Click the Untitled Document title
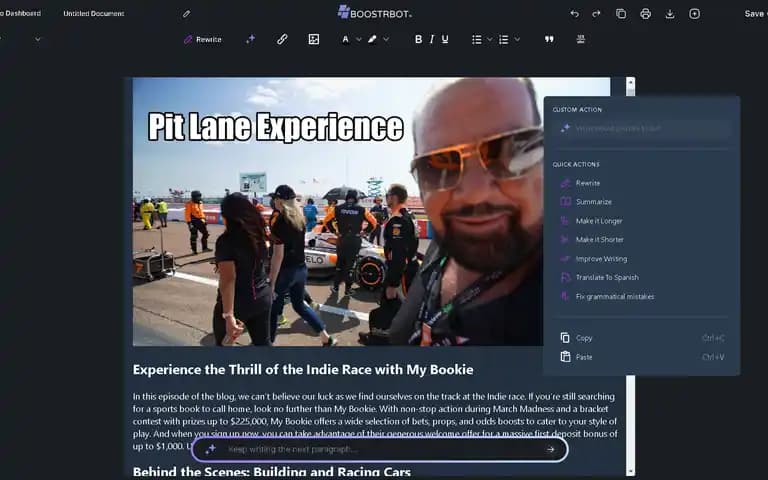Image resolution: width=768 pixels, height=480 pixels. 94,14
